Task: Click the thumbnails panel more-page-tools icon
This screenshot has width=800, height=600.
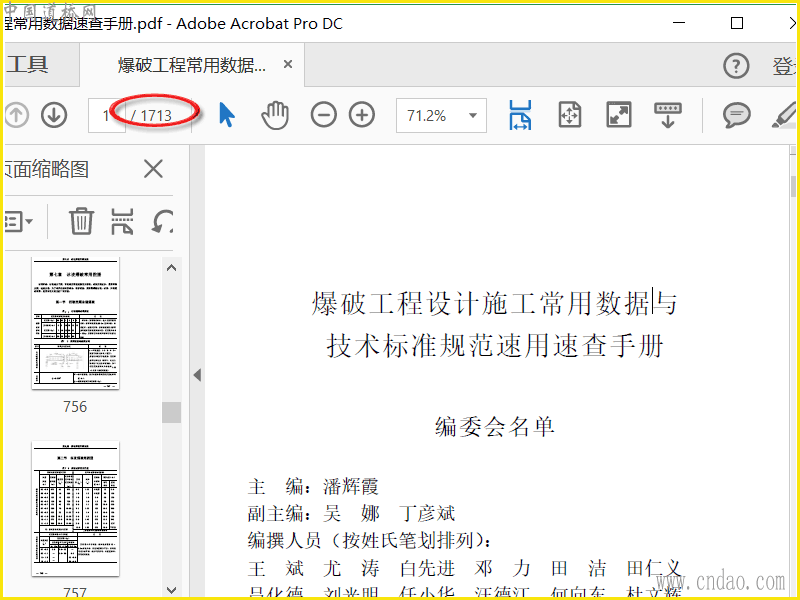Action: [x=122, y=221]
